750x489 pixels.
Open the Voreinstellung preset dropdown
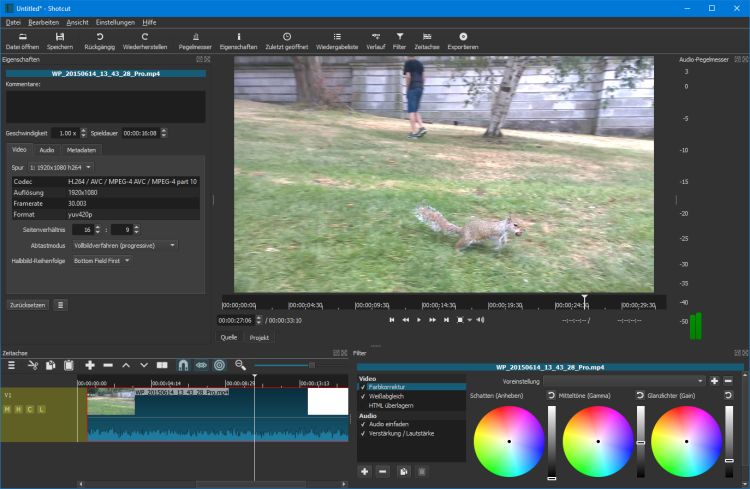pyautogui.click(x=624, y=381)
